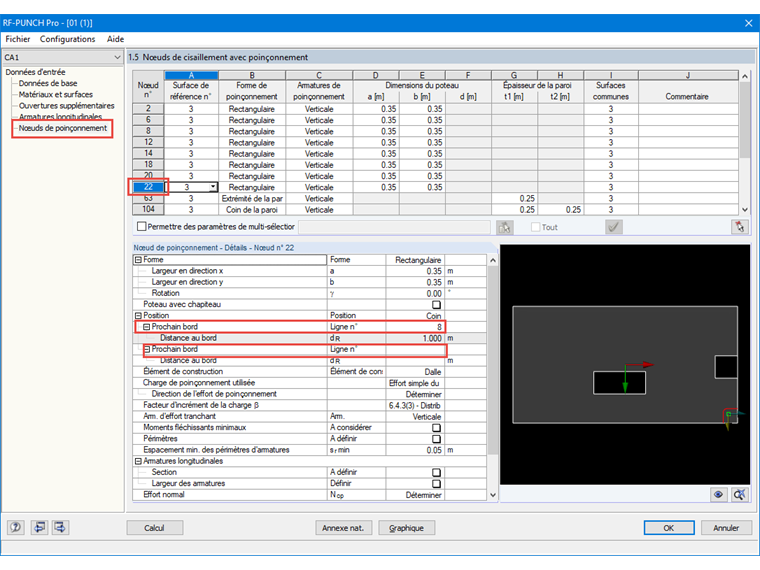Open the Fichier menu
The height and width of the screenshot is (570, 760).
(x=18, y=39)
